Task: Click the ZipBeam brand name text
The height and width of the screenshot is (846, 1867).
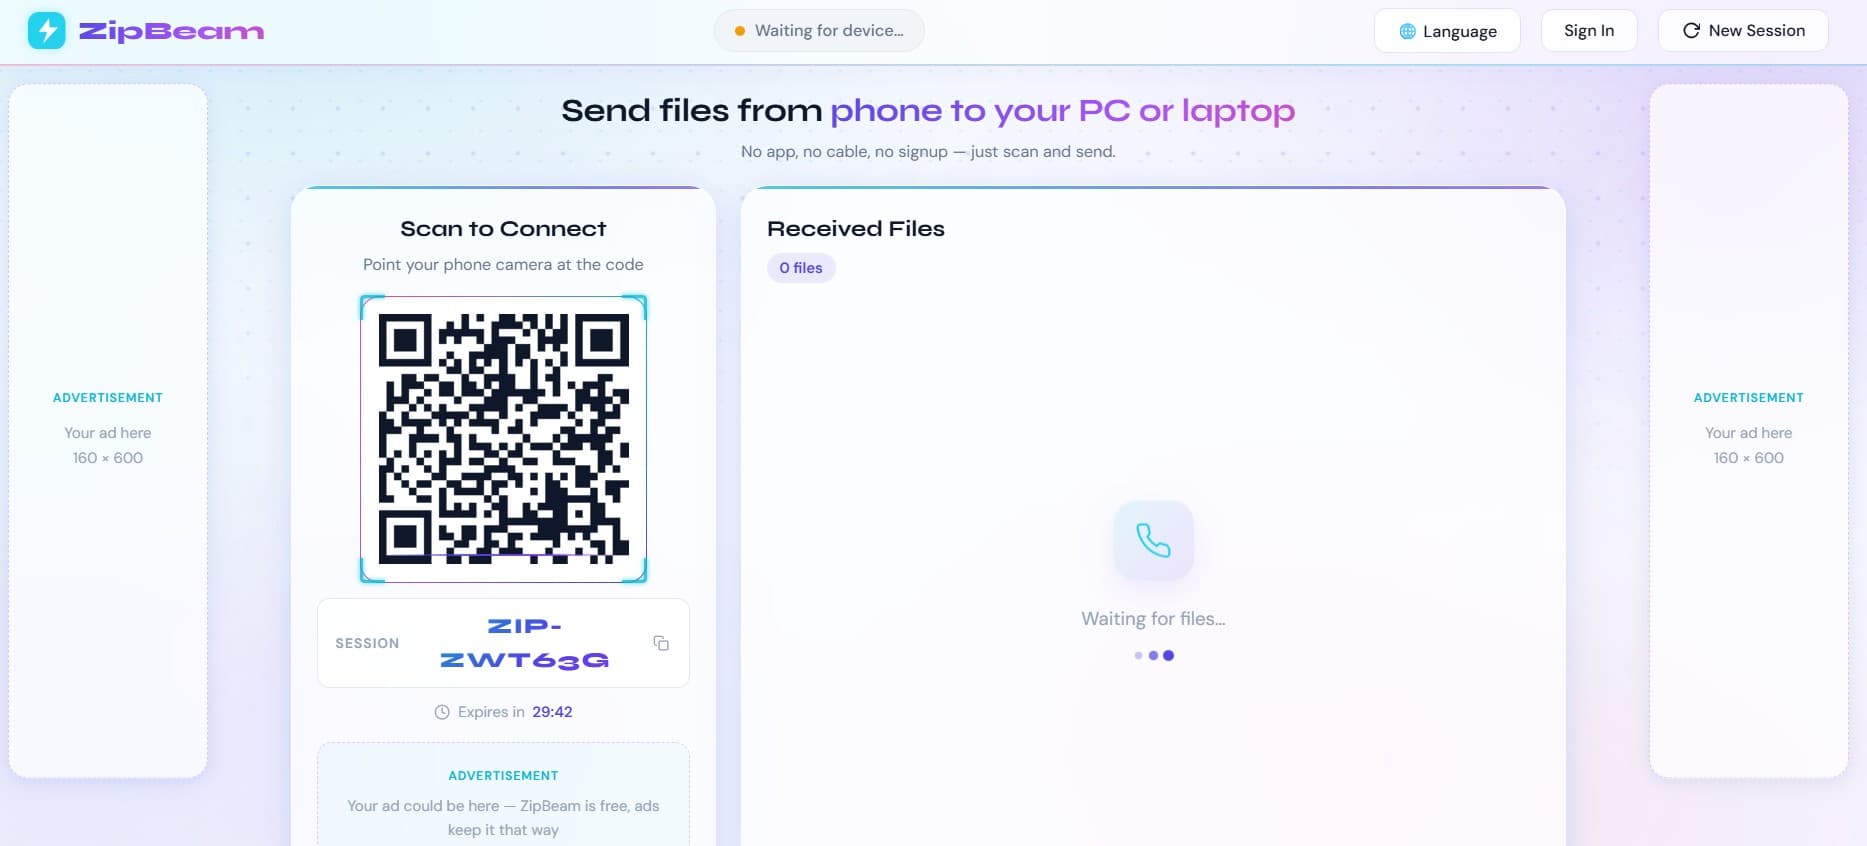Action: pos(171,32)
